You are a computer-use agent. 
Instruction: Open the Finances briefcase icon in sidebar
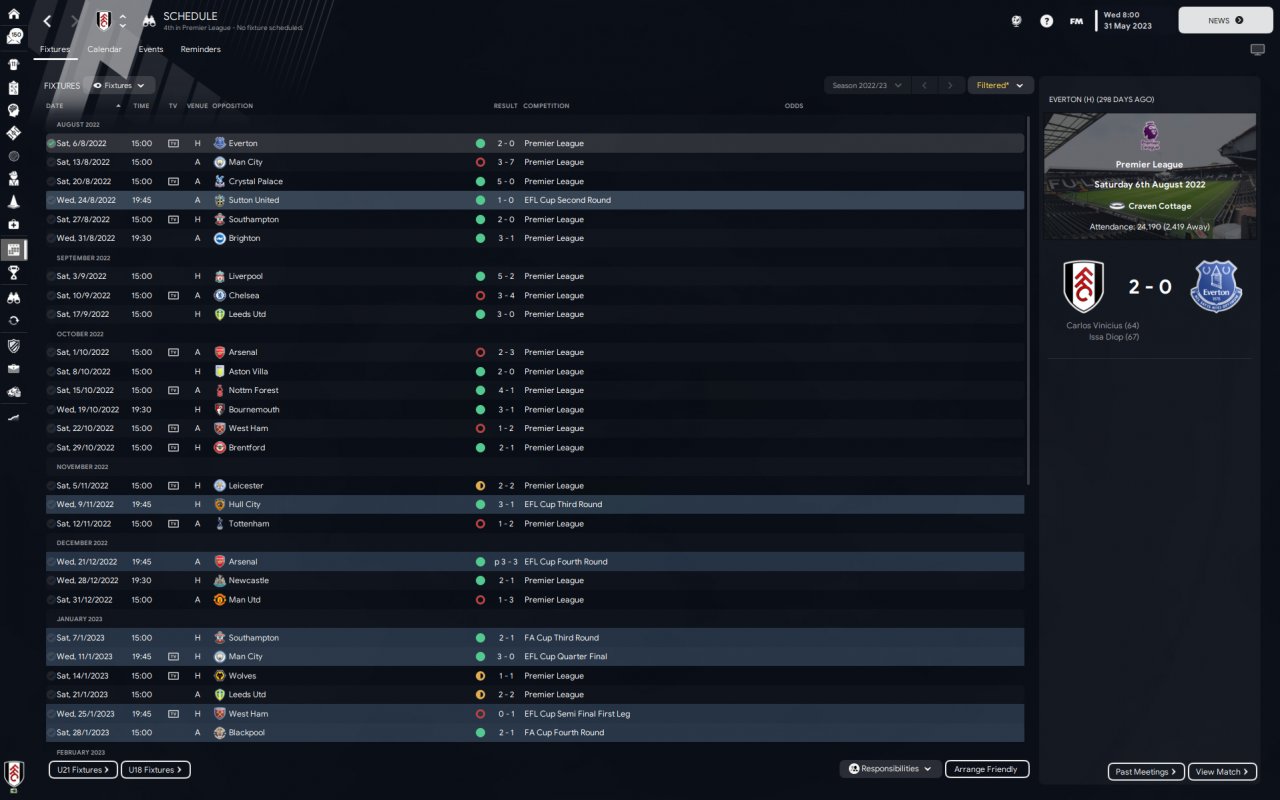pyautogui.click(x=14, y=368)
